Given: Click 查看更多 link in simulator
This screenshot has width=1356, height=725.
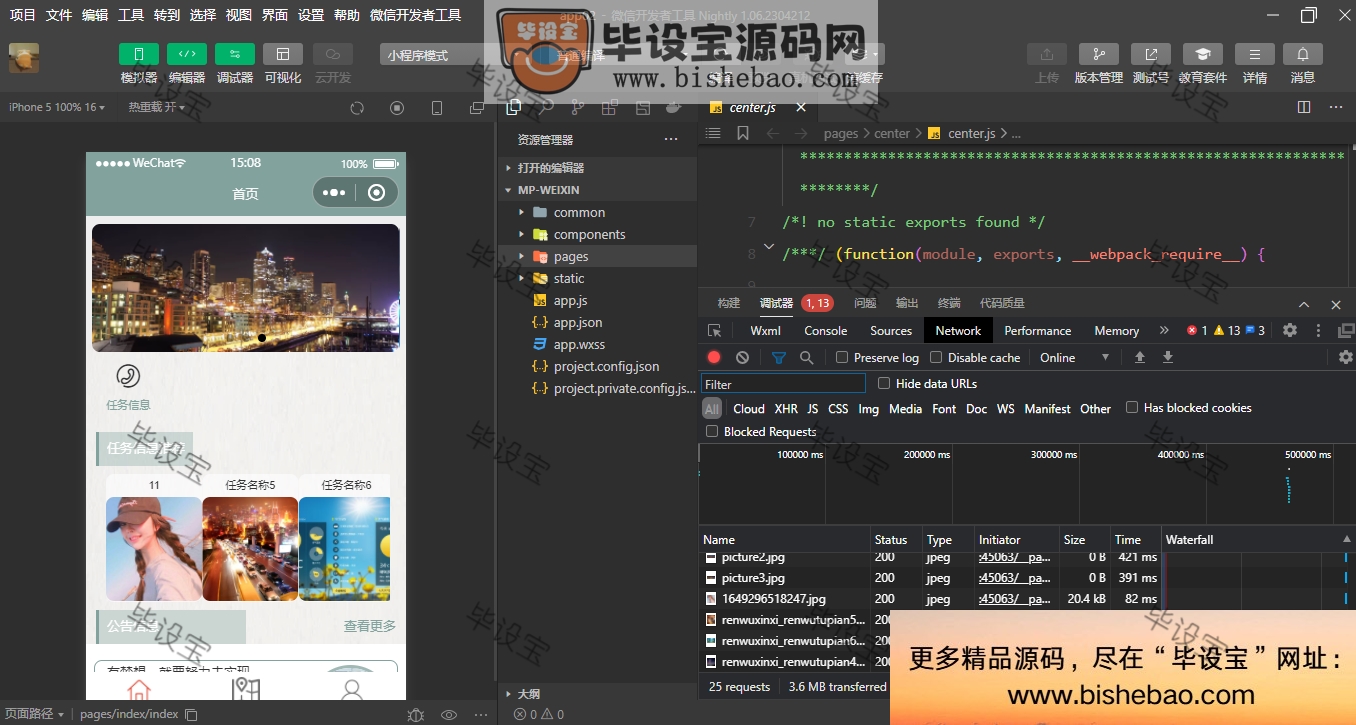Looking at the screenshot, I should [x=370, y=626].
